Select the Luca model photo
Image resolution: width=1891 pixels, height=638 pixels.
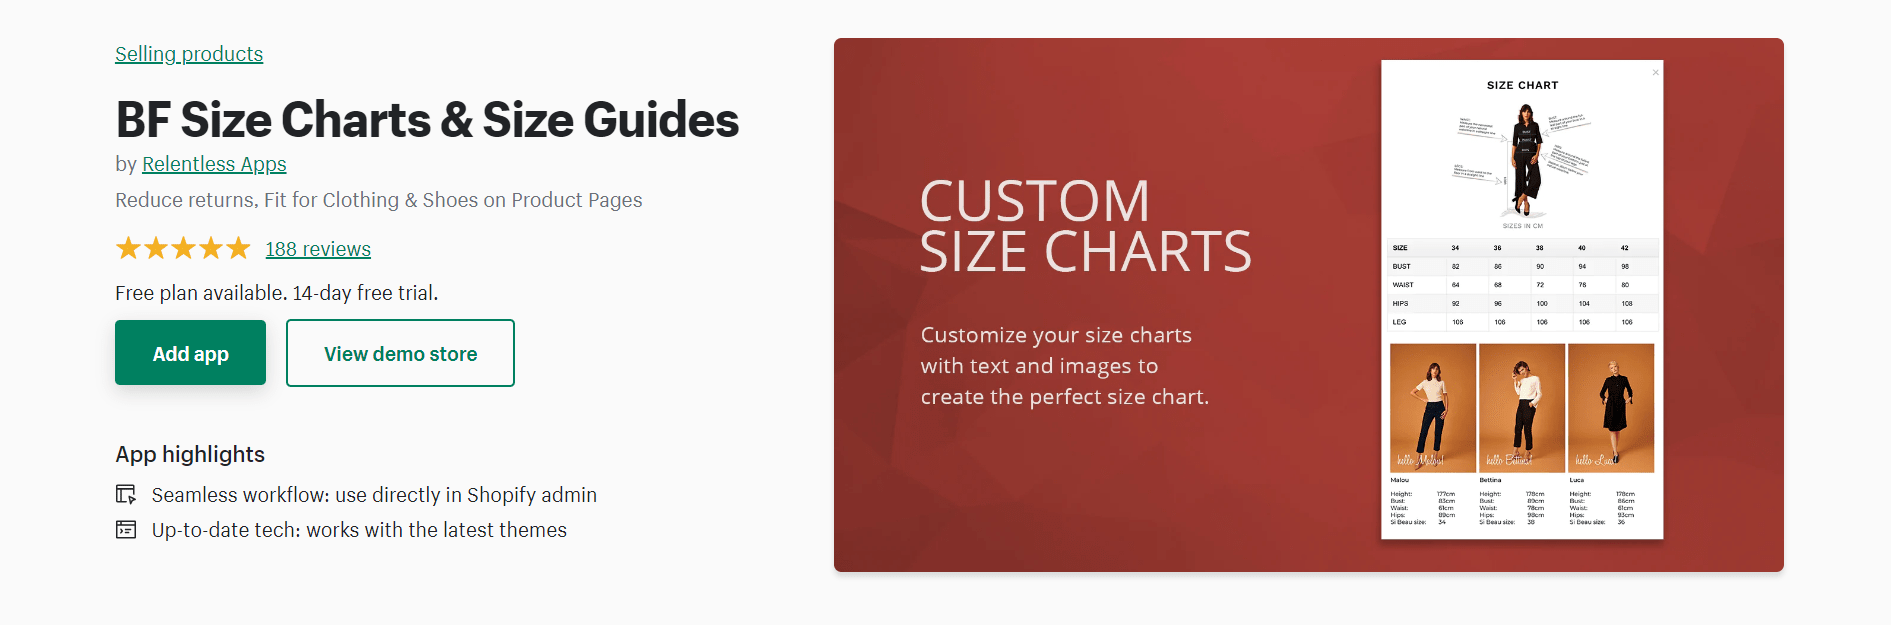pyautogui.click(x=1611, y=408)
